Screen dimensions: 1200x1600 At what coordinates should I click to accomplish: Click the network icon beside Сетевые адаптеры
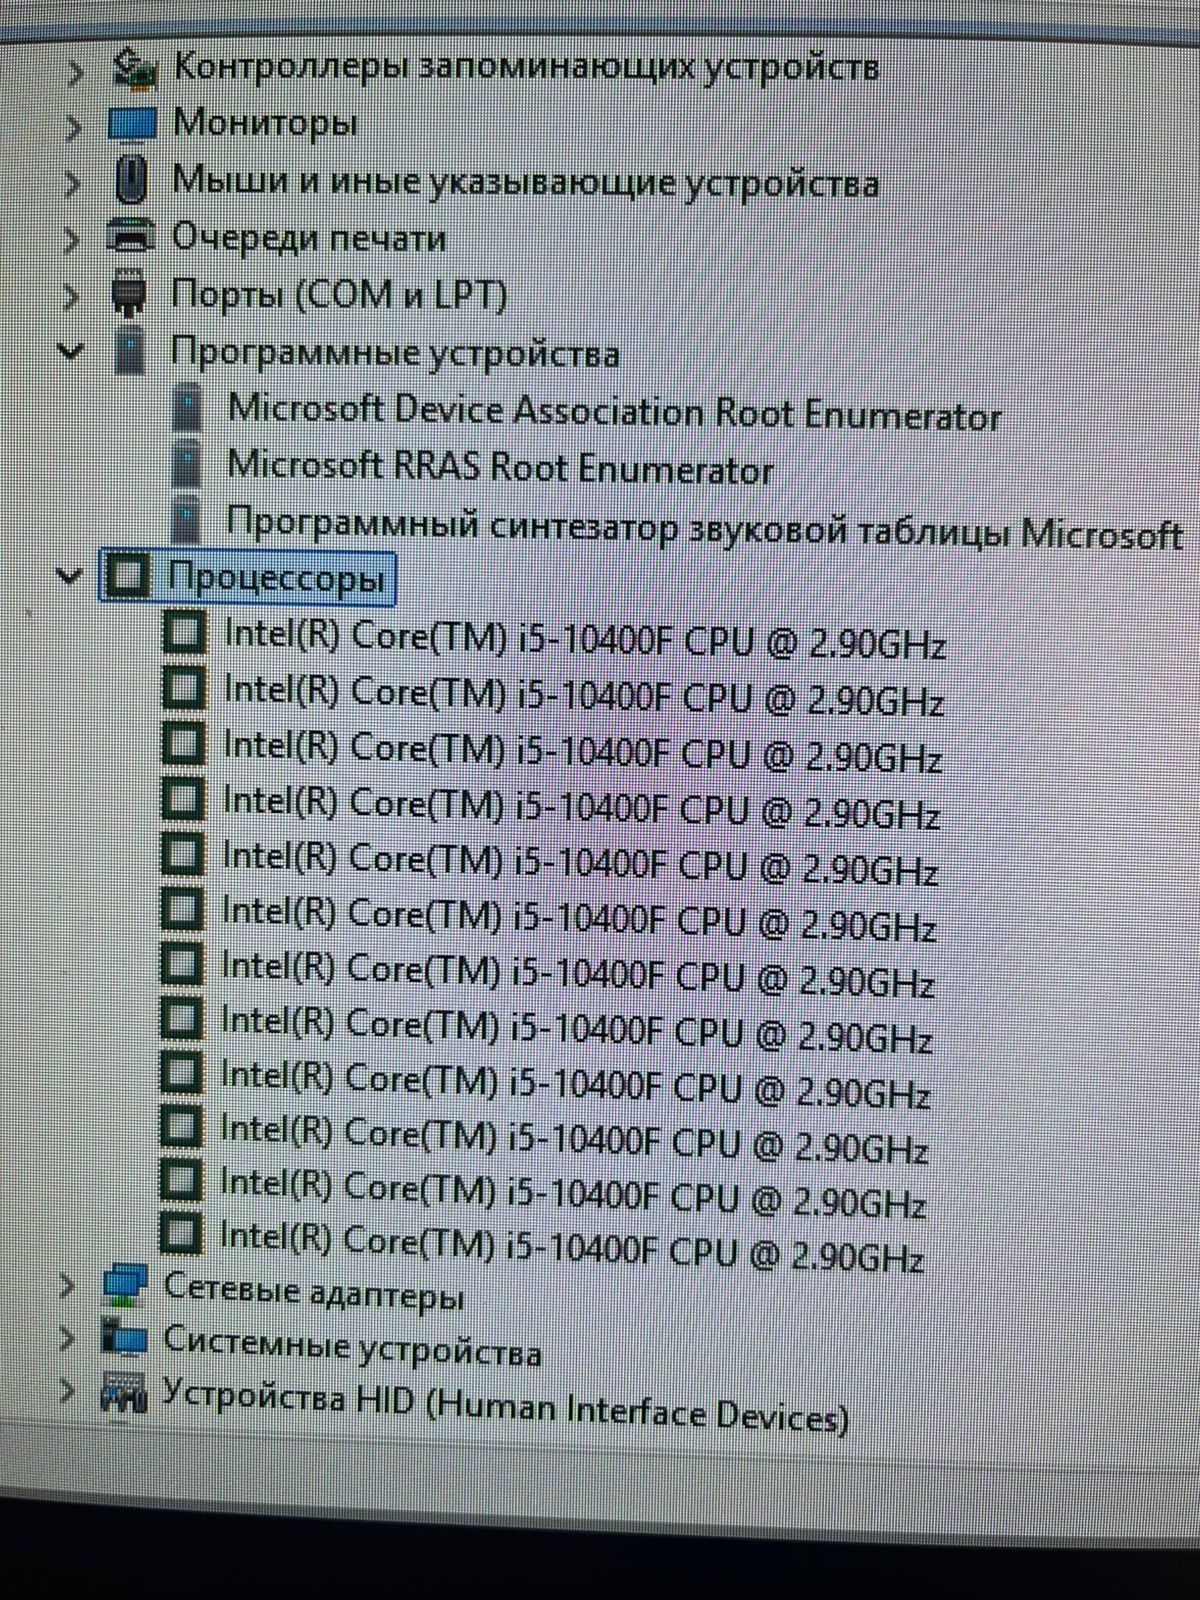(x=126, y=1287)
